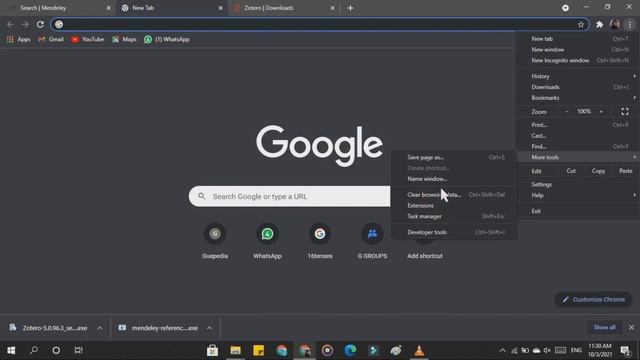Close the downloads bar with X
The width and height of the screenshot is (640, 360).
[x=631, y=327]
